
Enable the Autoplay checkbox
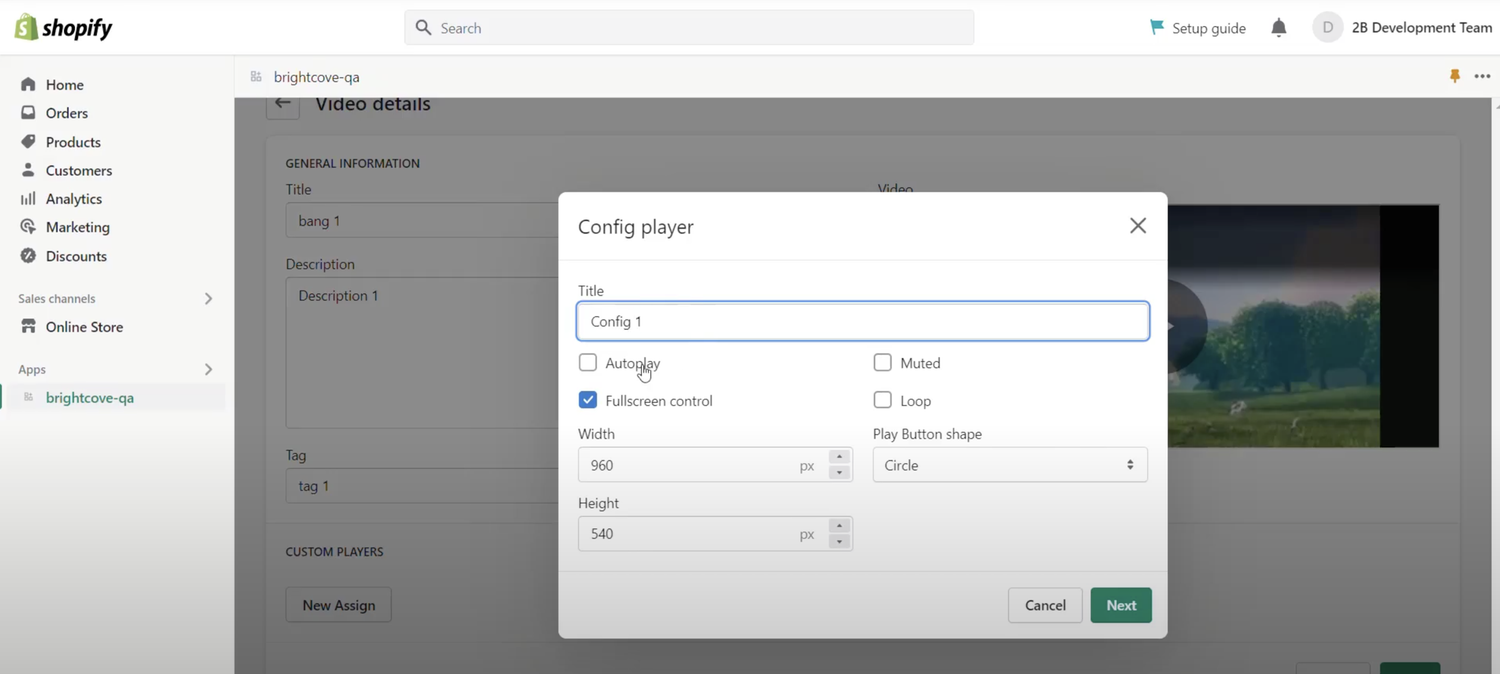click(588, 362)
